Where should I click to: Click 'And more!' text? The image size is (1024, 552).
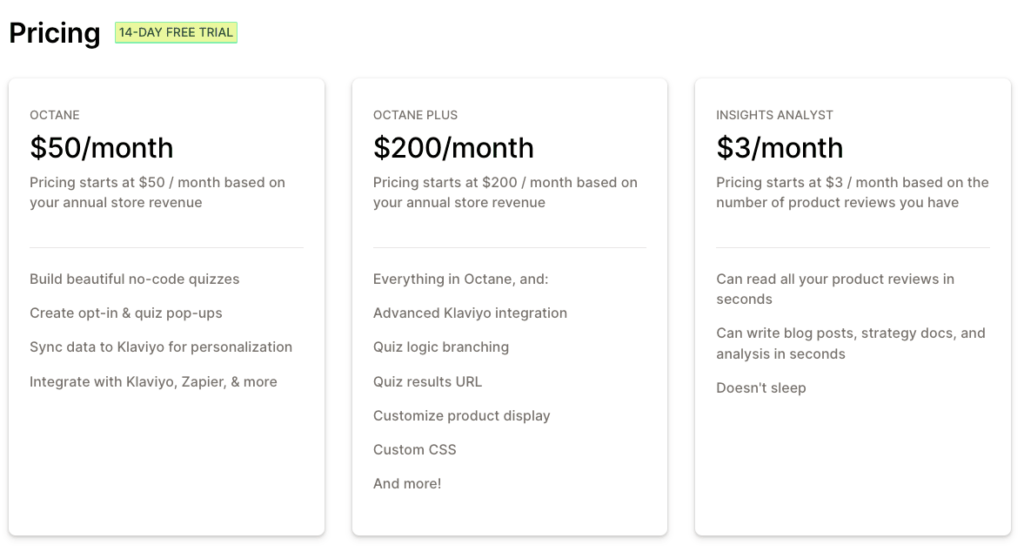(x=407, y=483)
